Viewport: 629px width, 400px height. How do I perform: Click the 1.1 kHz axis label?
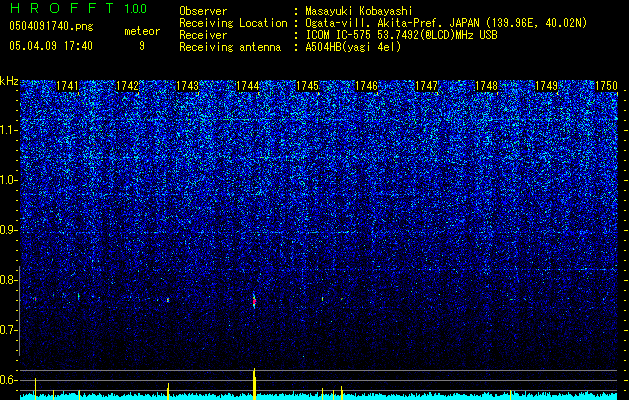tap(9, 131)
